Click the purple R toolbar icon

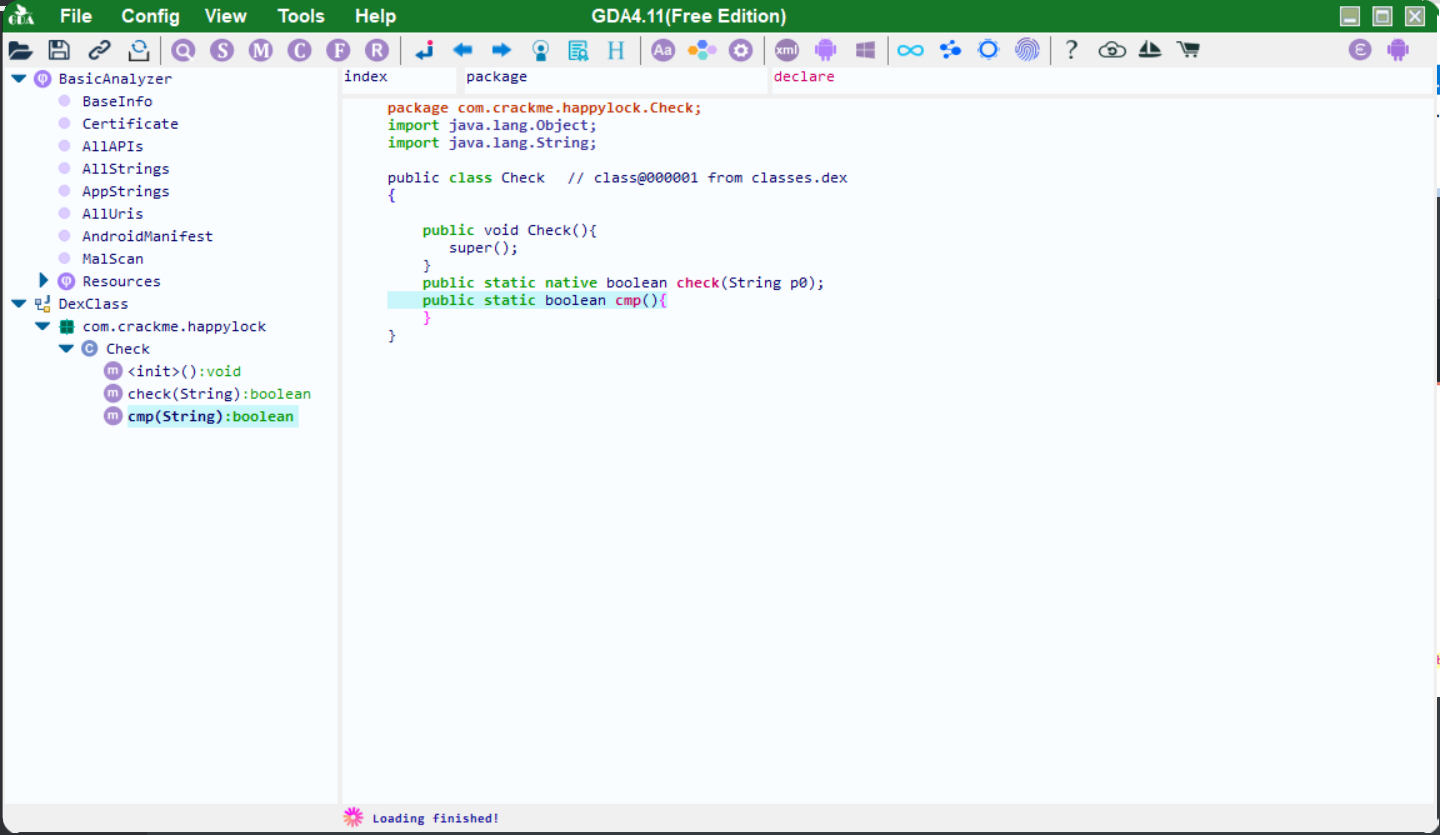(x=376, y=50)
